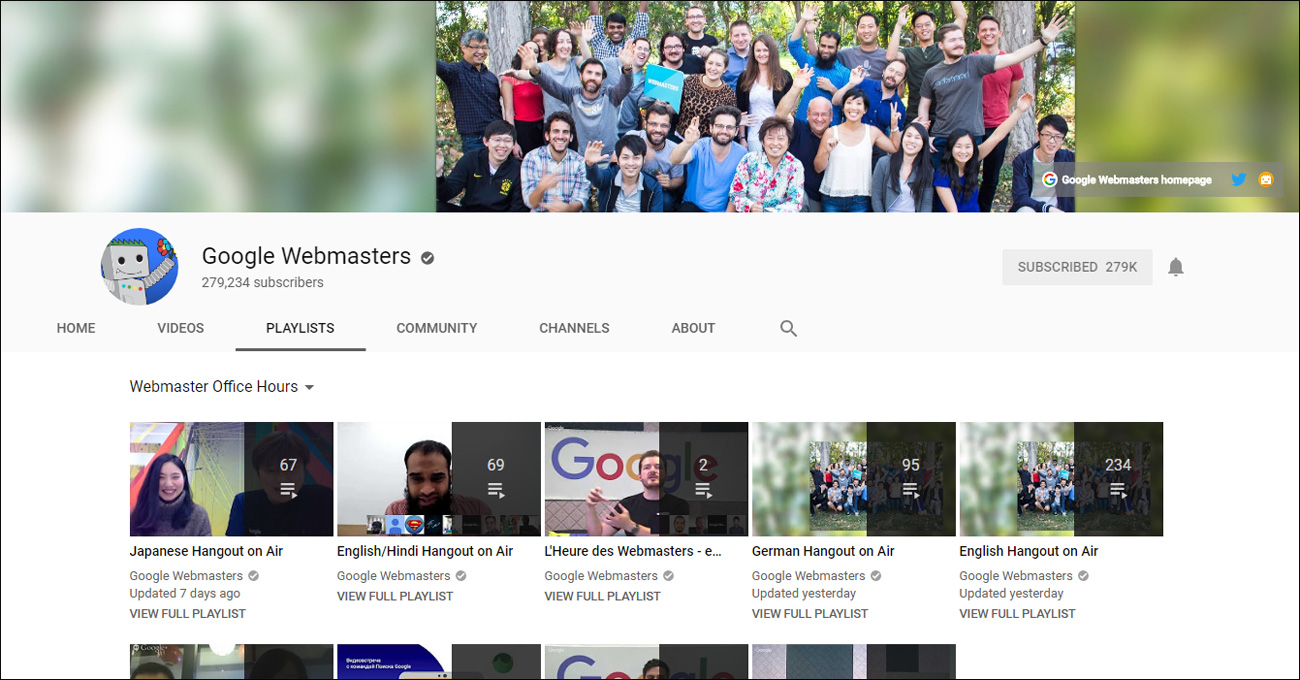
Task: Open the Google Webmasters homepage link
Action: (1136, 180)
